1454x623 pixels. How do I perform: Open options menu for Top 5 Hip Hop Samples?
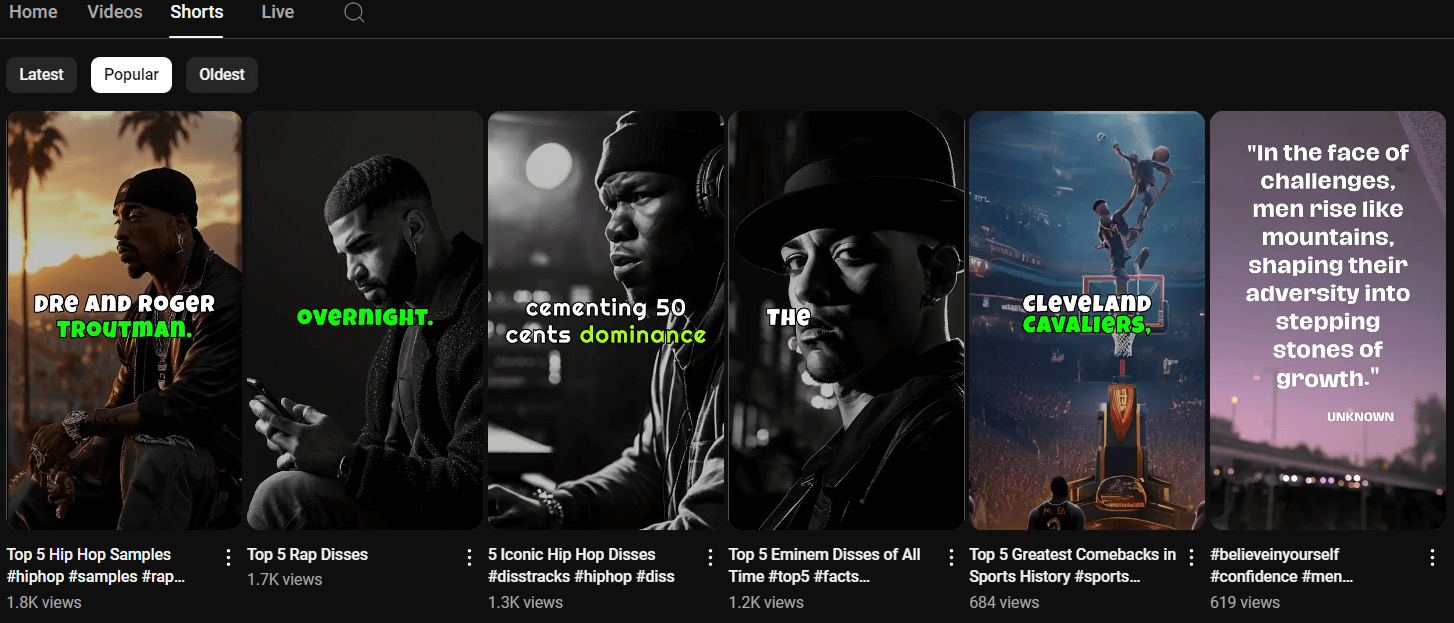[x=228, y=557]
